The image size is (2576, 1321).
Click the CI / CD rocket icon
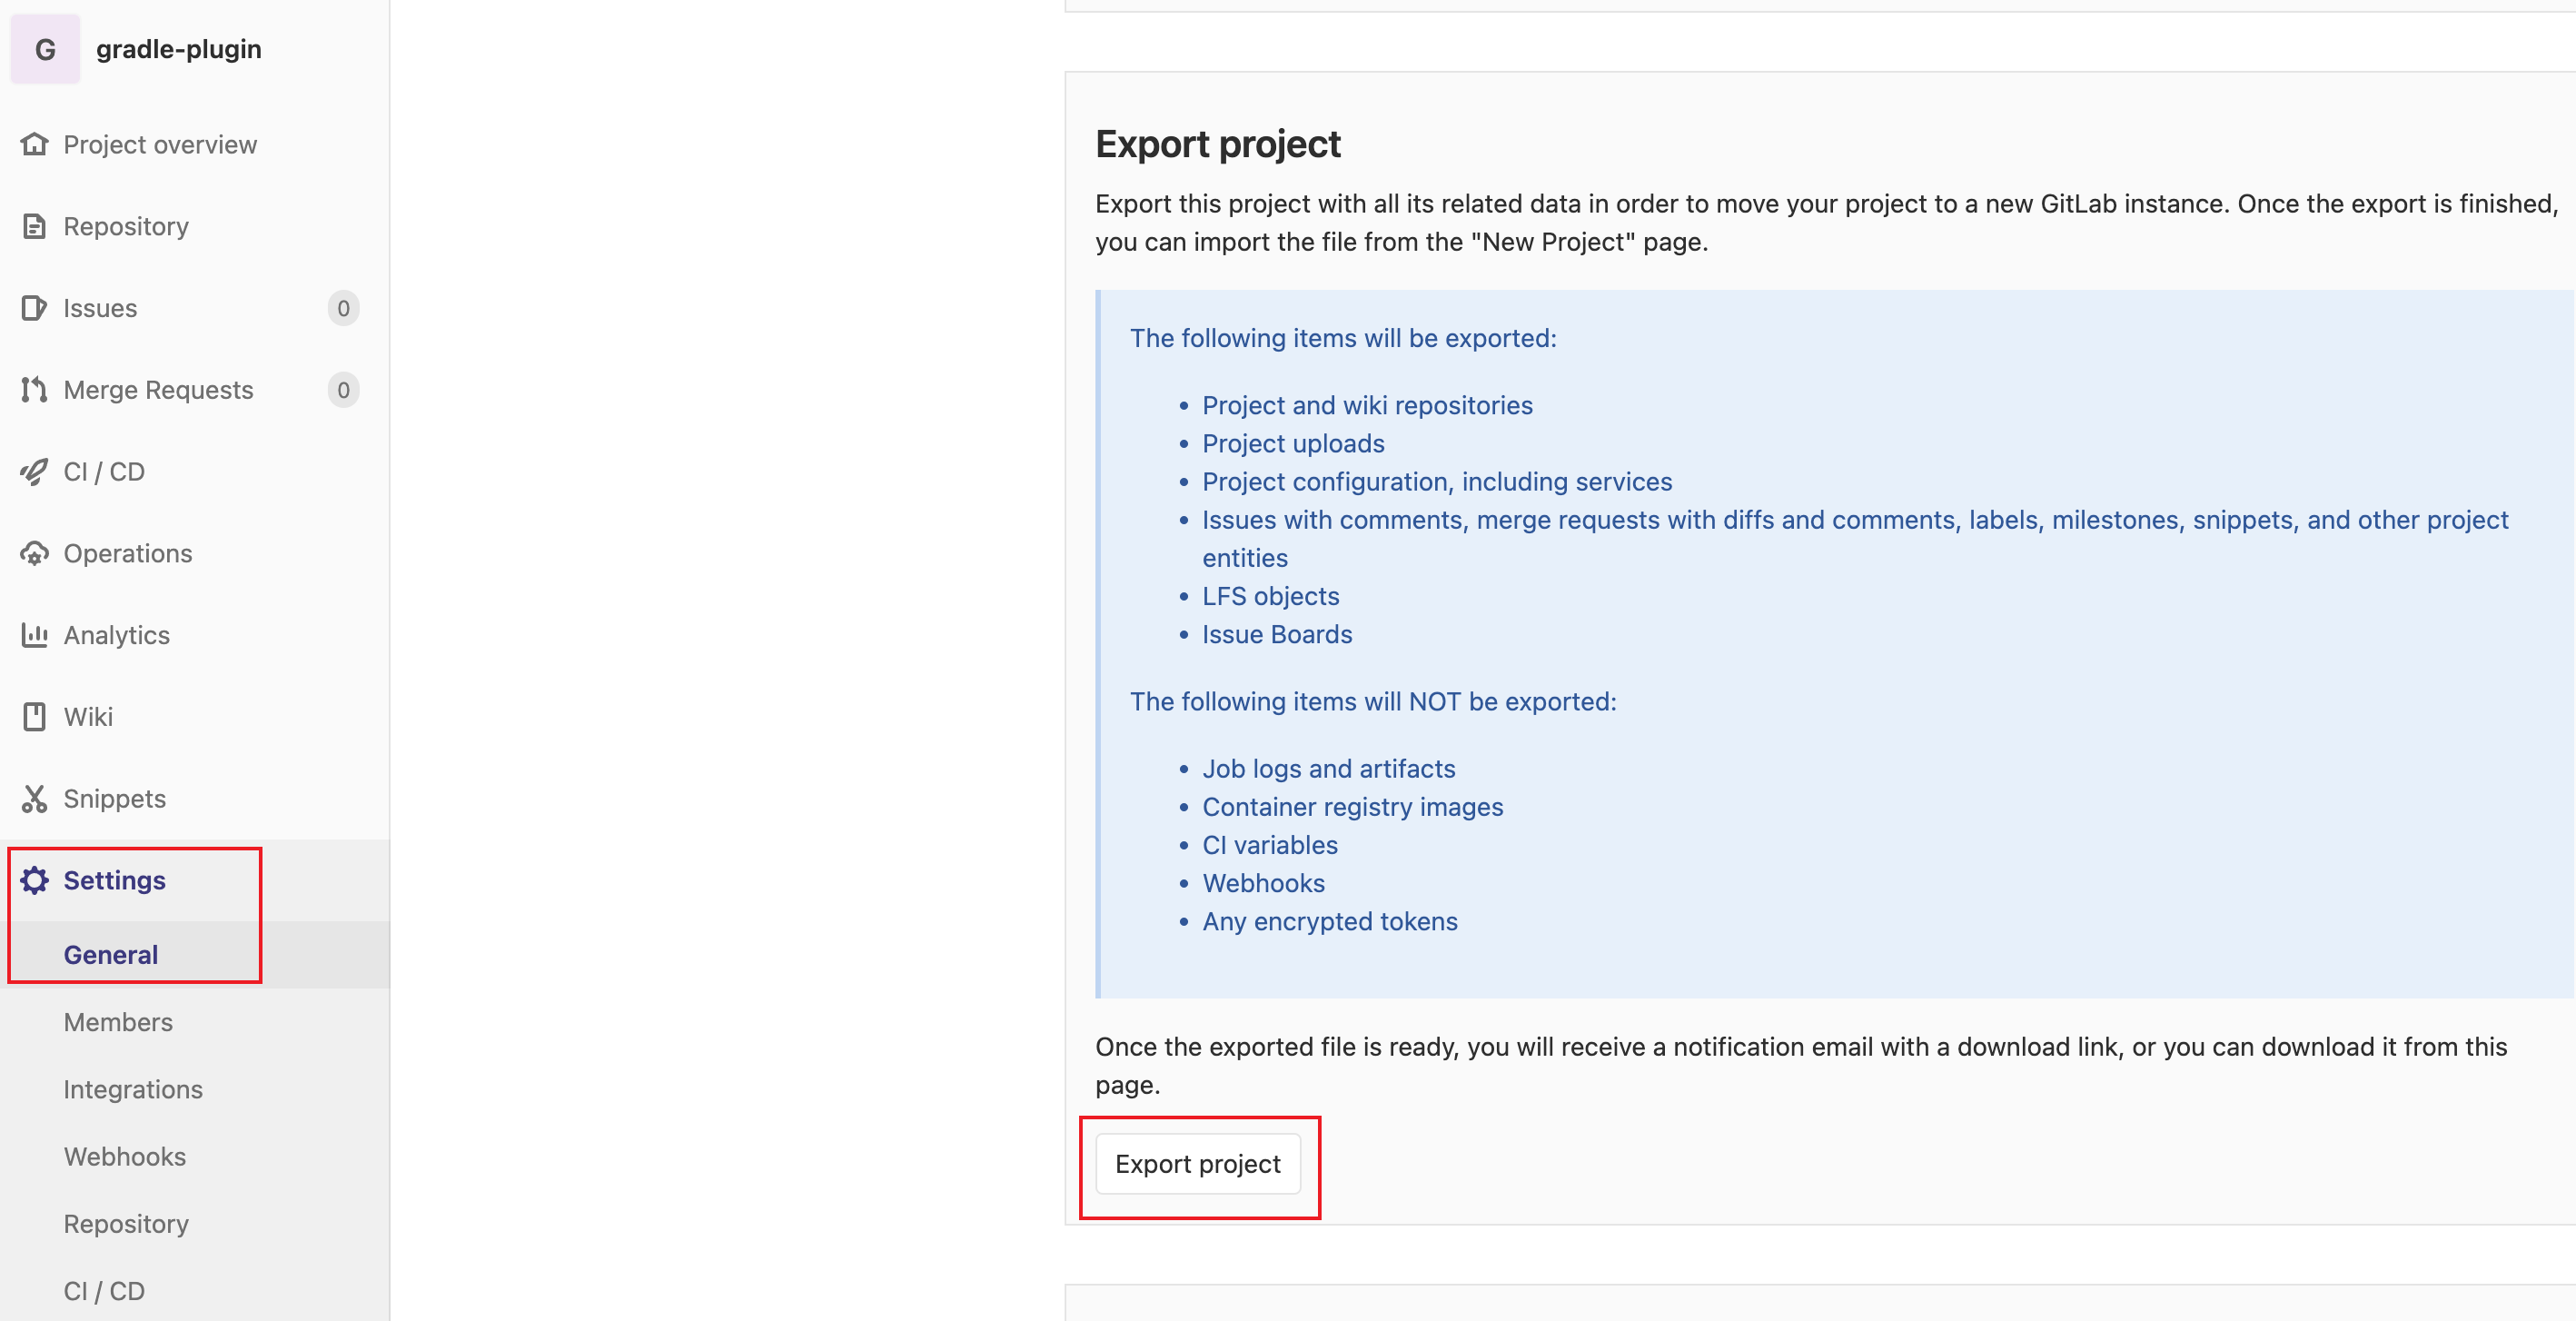tap(34, 471)
